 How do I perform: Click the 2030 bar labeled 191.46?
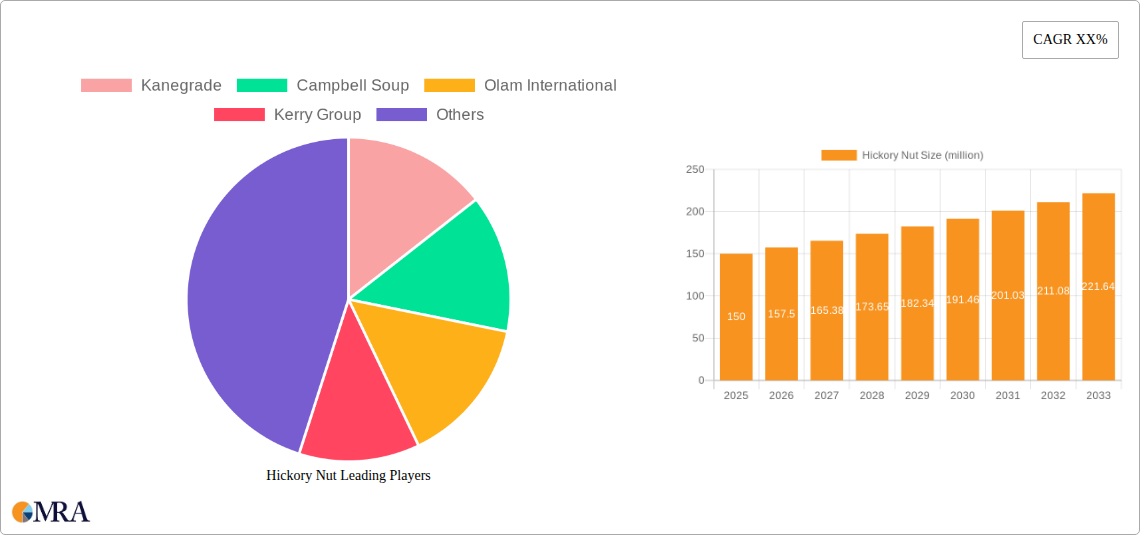click(963, 299)
